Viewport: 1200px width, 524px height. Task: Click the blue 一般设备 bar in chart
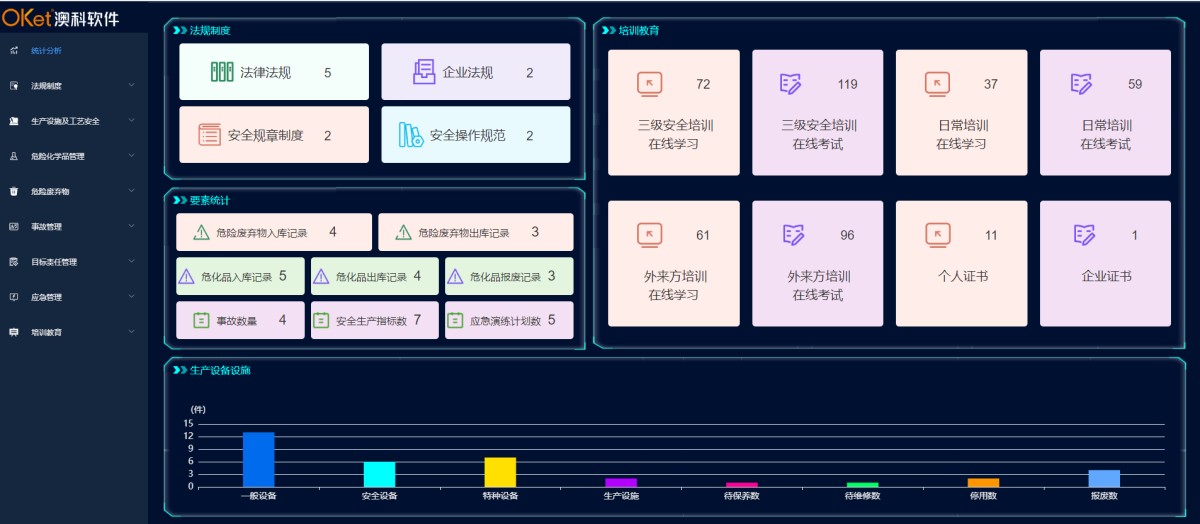(x=258, y=459)
